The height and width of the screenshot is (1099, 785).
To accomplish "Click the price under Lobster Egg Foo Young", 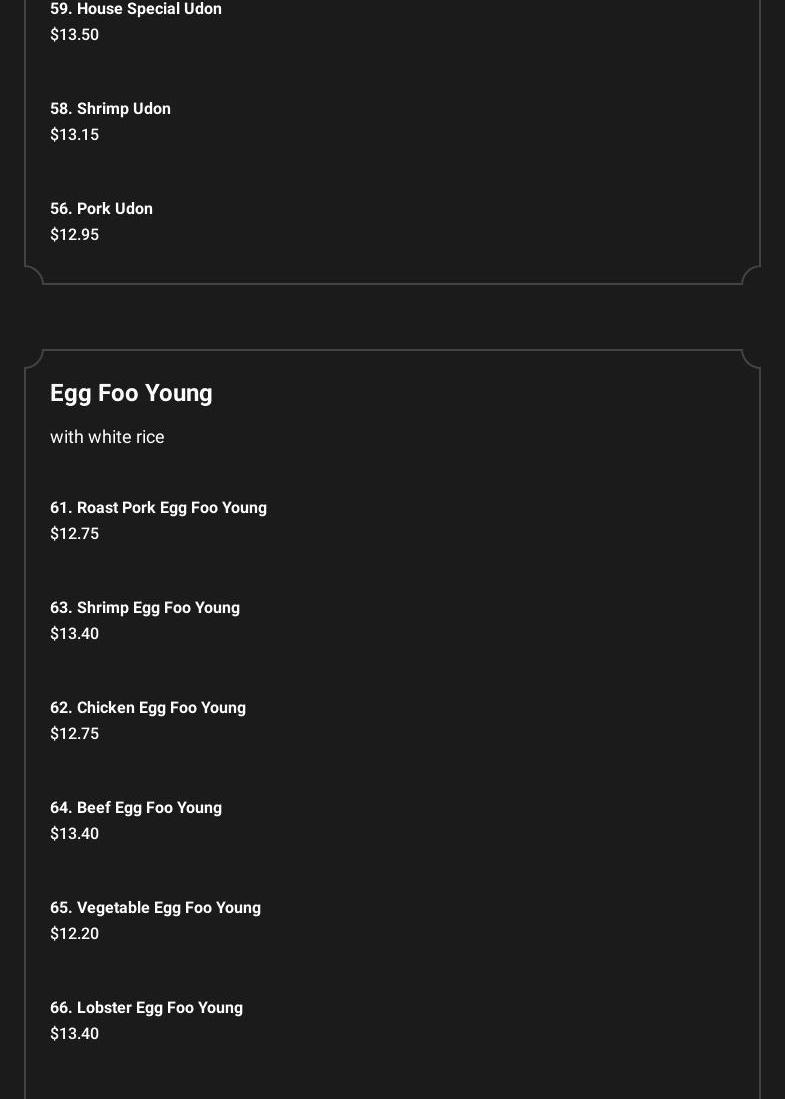I will [x=75, y=1034].
